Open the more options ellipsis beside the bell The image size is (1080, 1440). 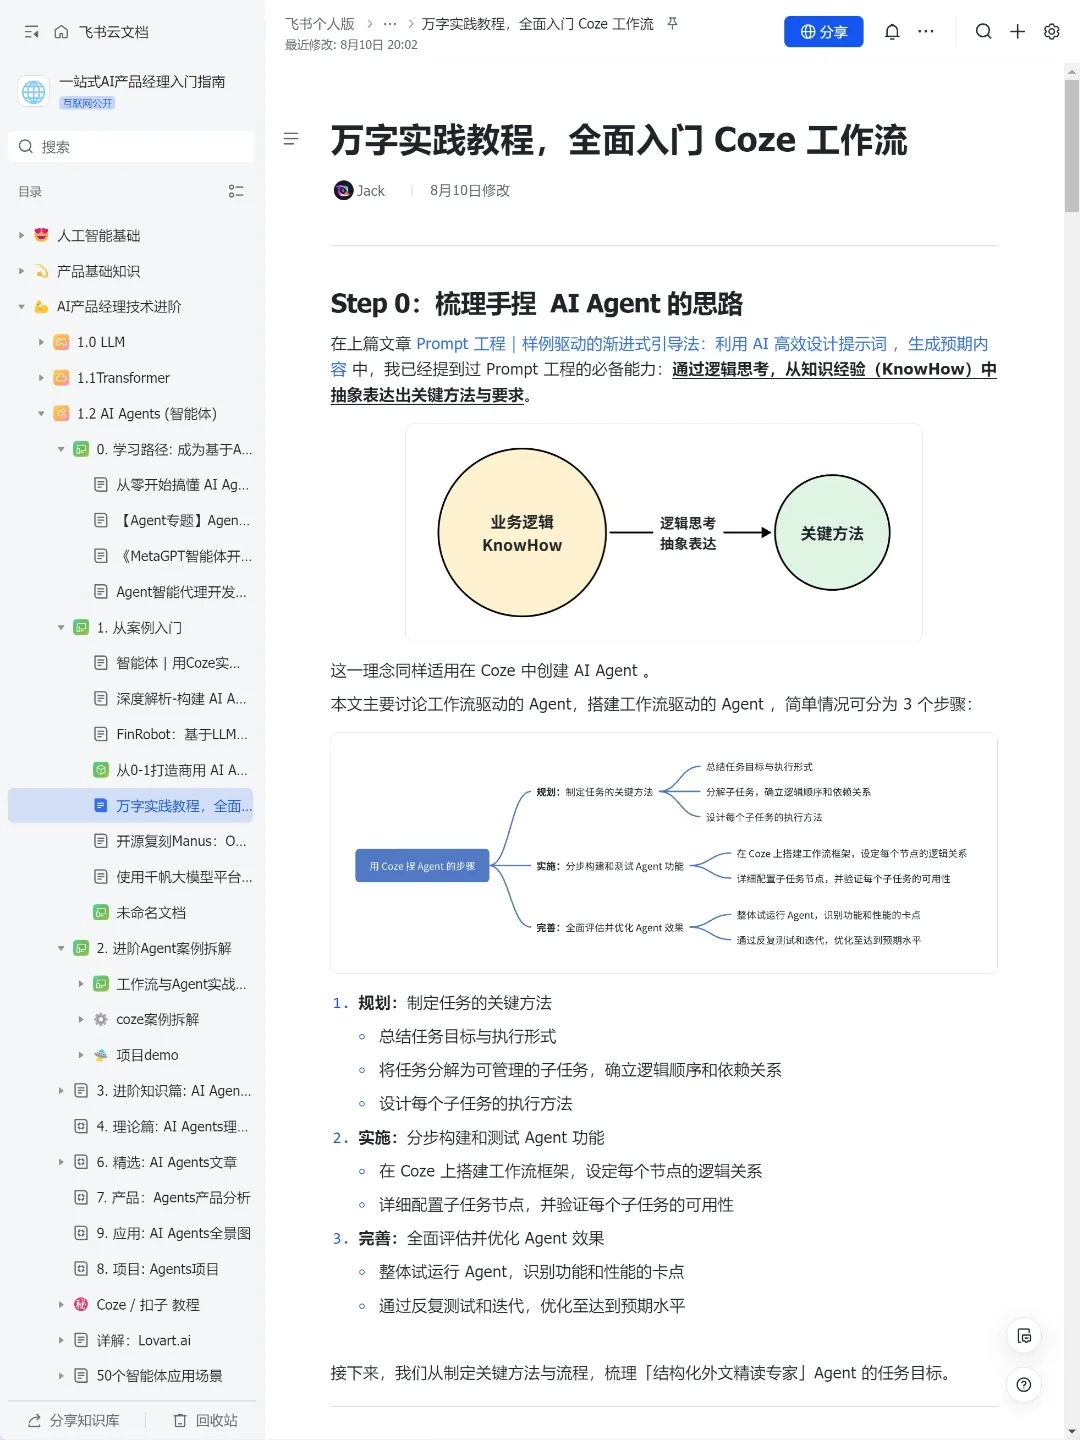pos(926,32)
